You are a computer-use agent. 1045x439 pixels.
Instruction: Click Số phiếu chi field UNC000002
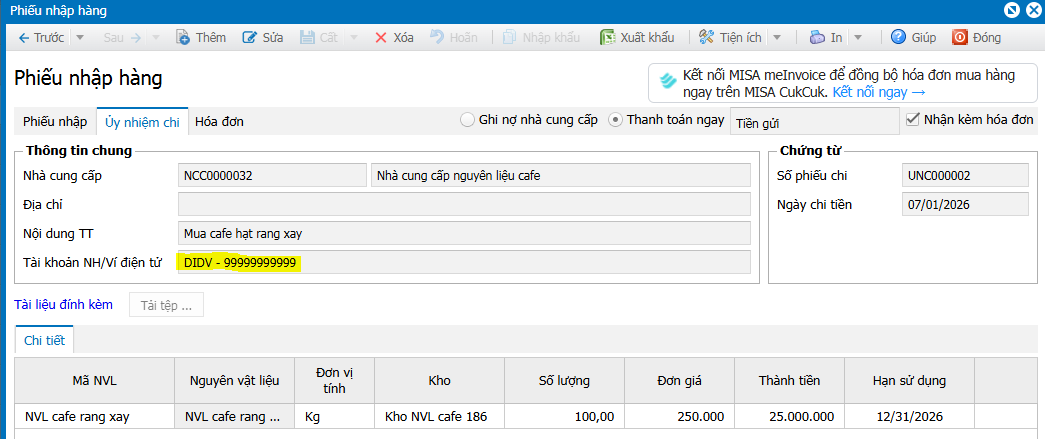[964, 176]
